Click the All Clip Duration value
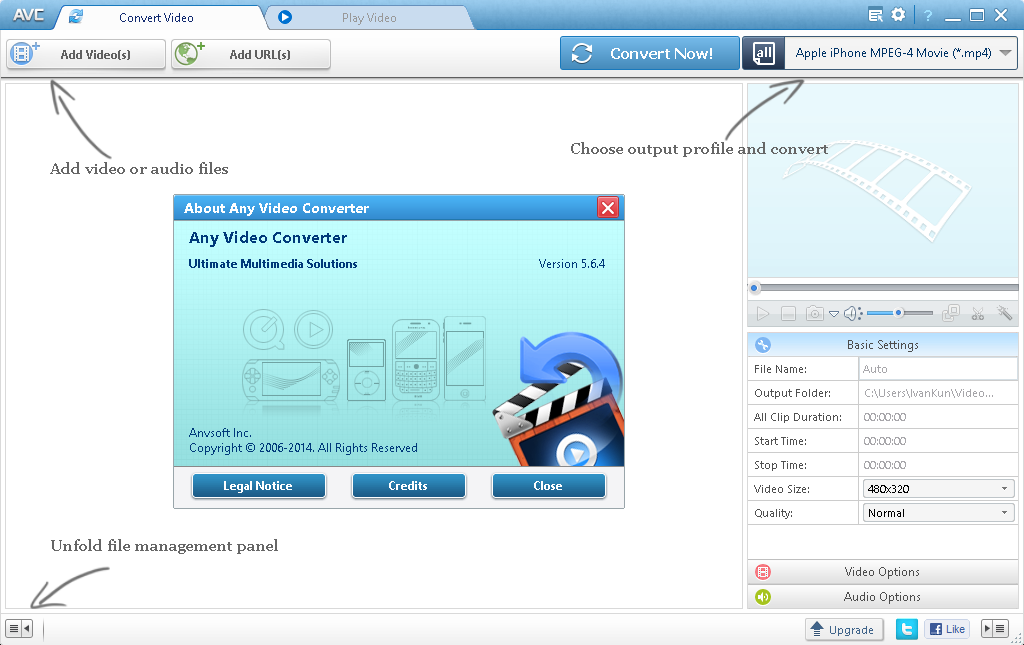This screenshot has height=645, width=1024. pos(884,417)
